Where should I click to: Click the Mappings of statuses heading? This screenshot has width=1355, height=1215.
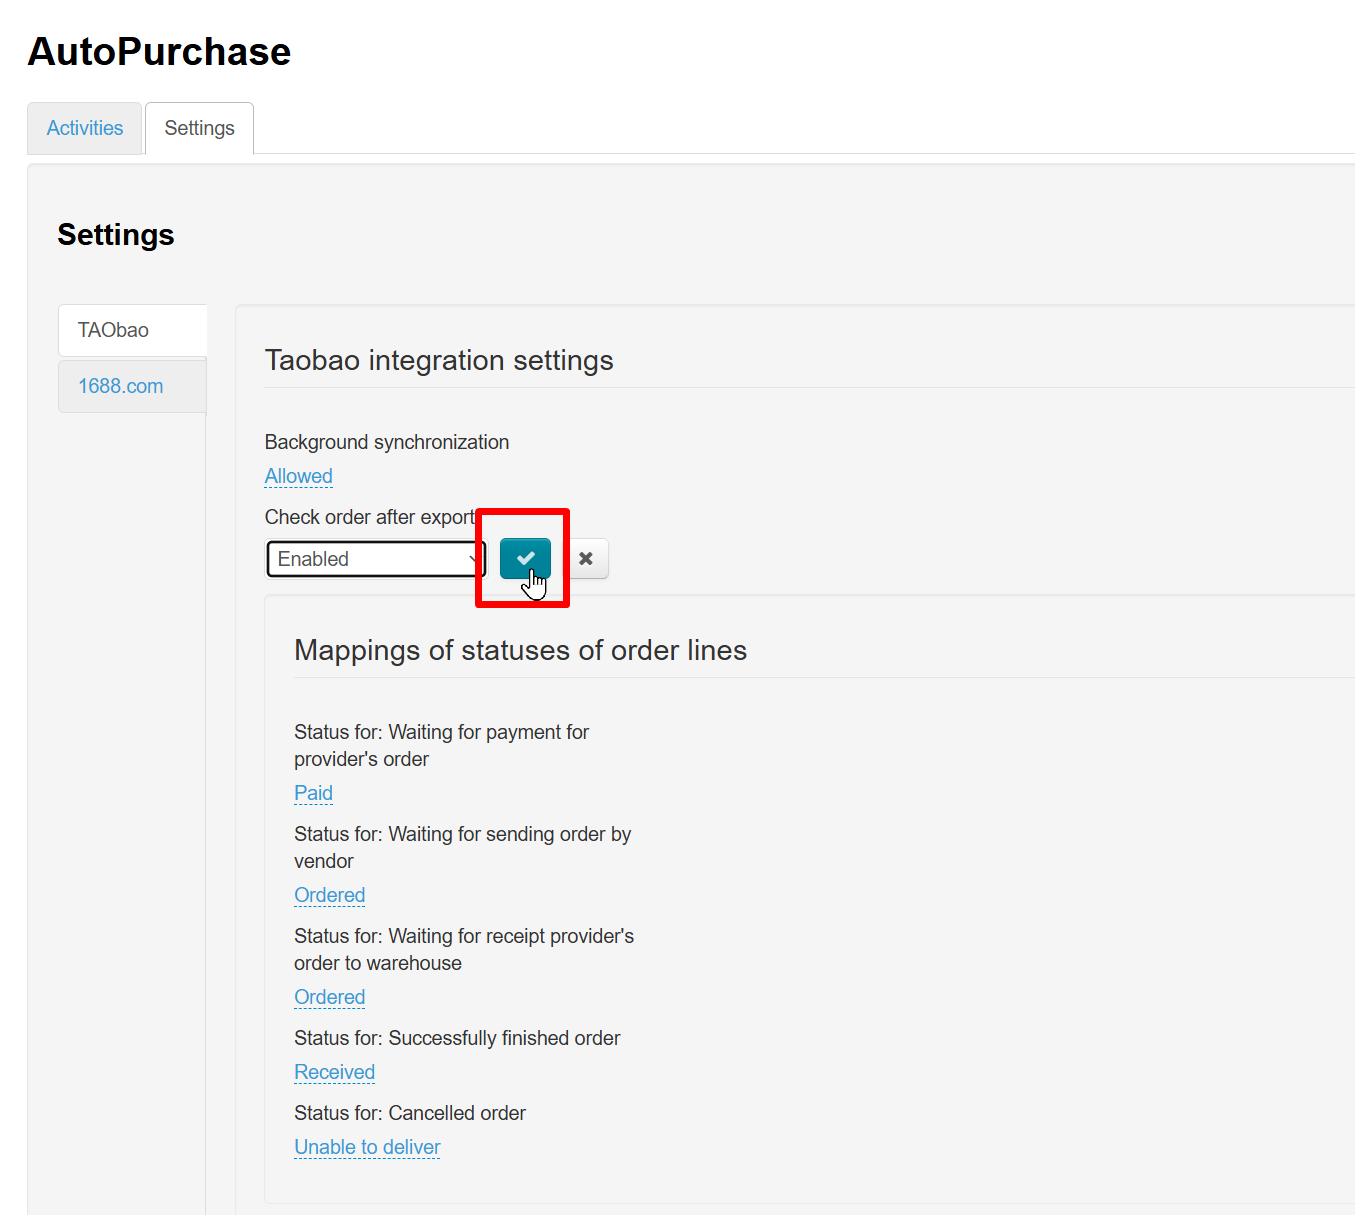pos(520,650)
